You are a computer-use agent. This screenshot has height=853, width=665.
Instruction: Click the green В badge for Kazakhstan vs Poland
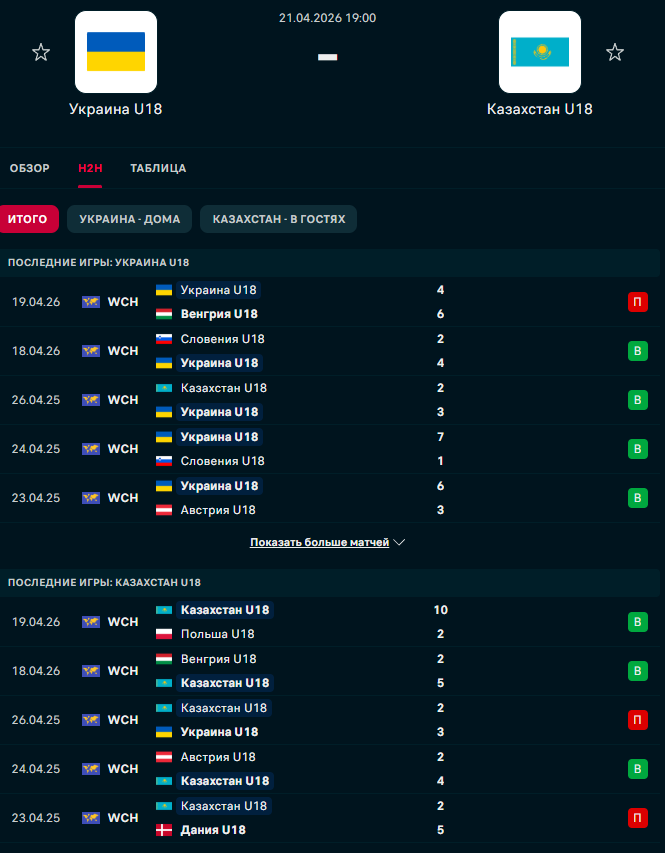tap(637, 622)
